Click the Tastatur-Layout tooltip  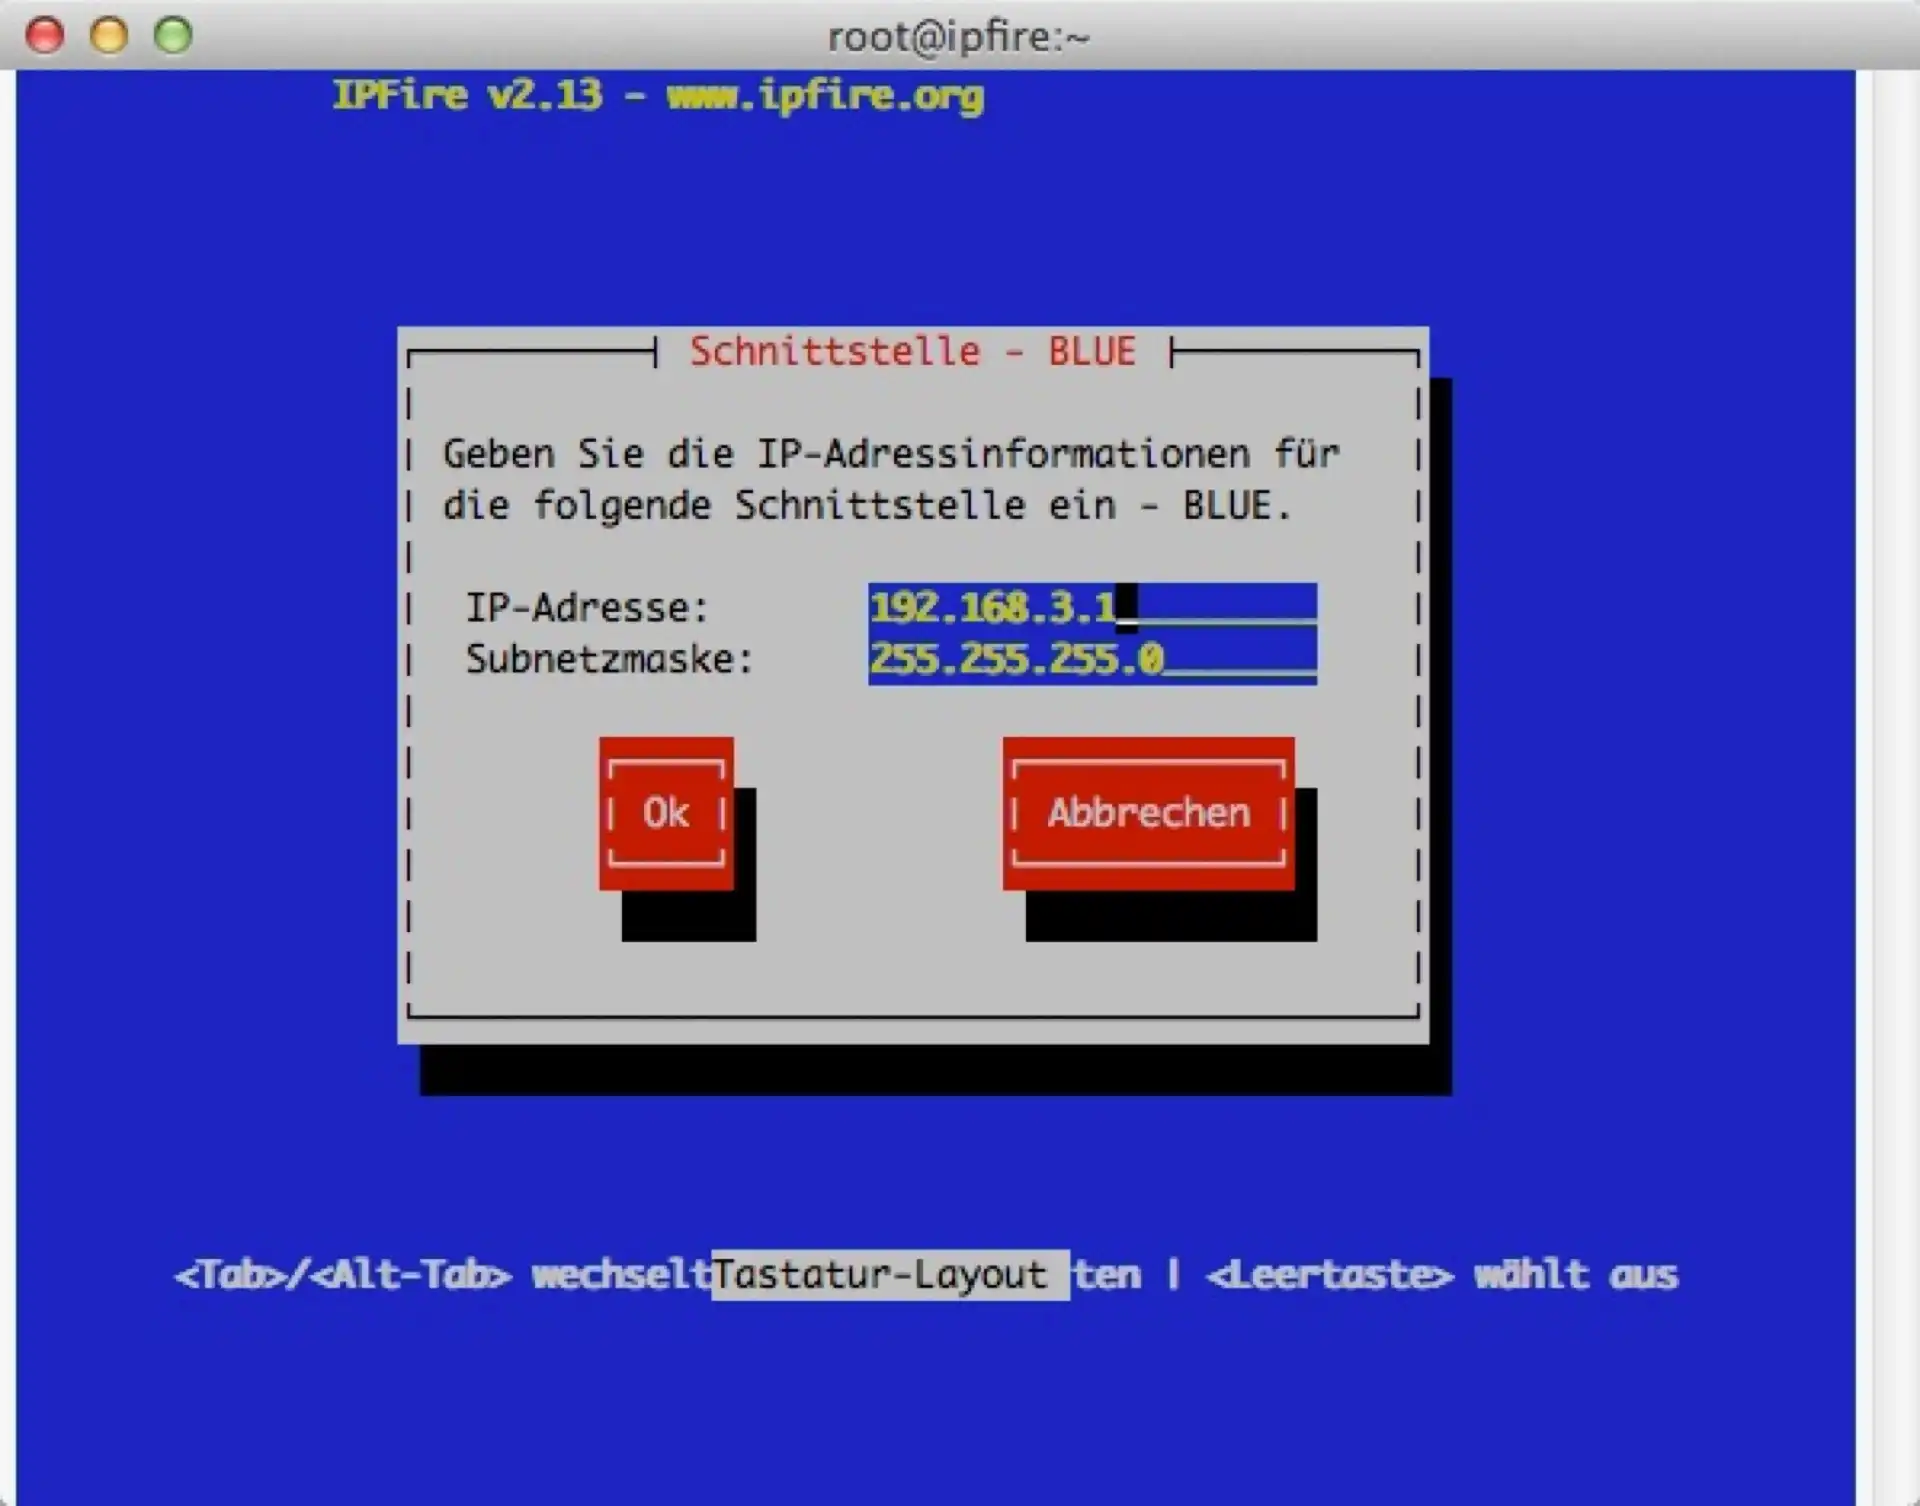pos(889,1275)
